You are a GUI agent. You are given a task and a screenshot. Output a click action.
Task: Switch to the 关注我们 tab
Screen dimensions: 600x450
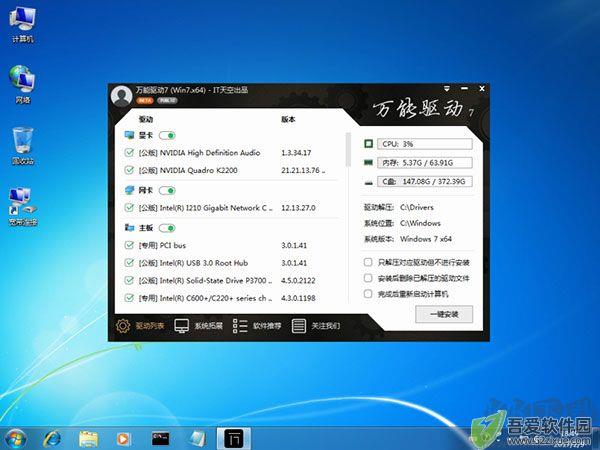tap(316, 326)
